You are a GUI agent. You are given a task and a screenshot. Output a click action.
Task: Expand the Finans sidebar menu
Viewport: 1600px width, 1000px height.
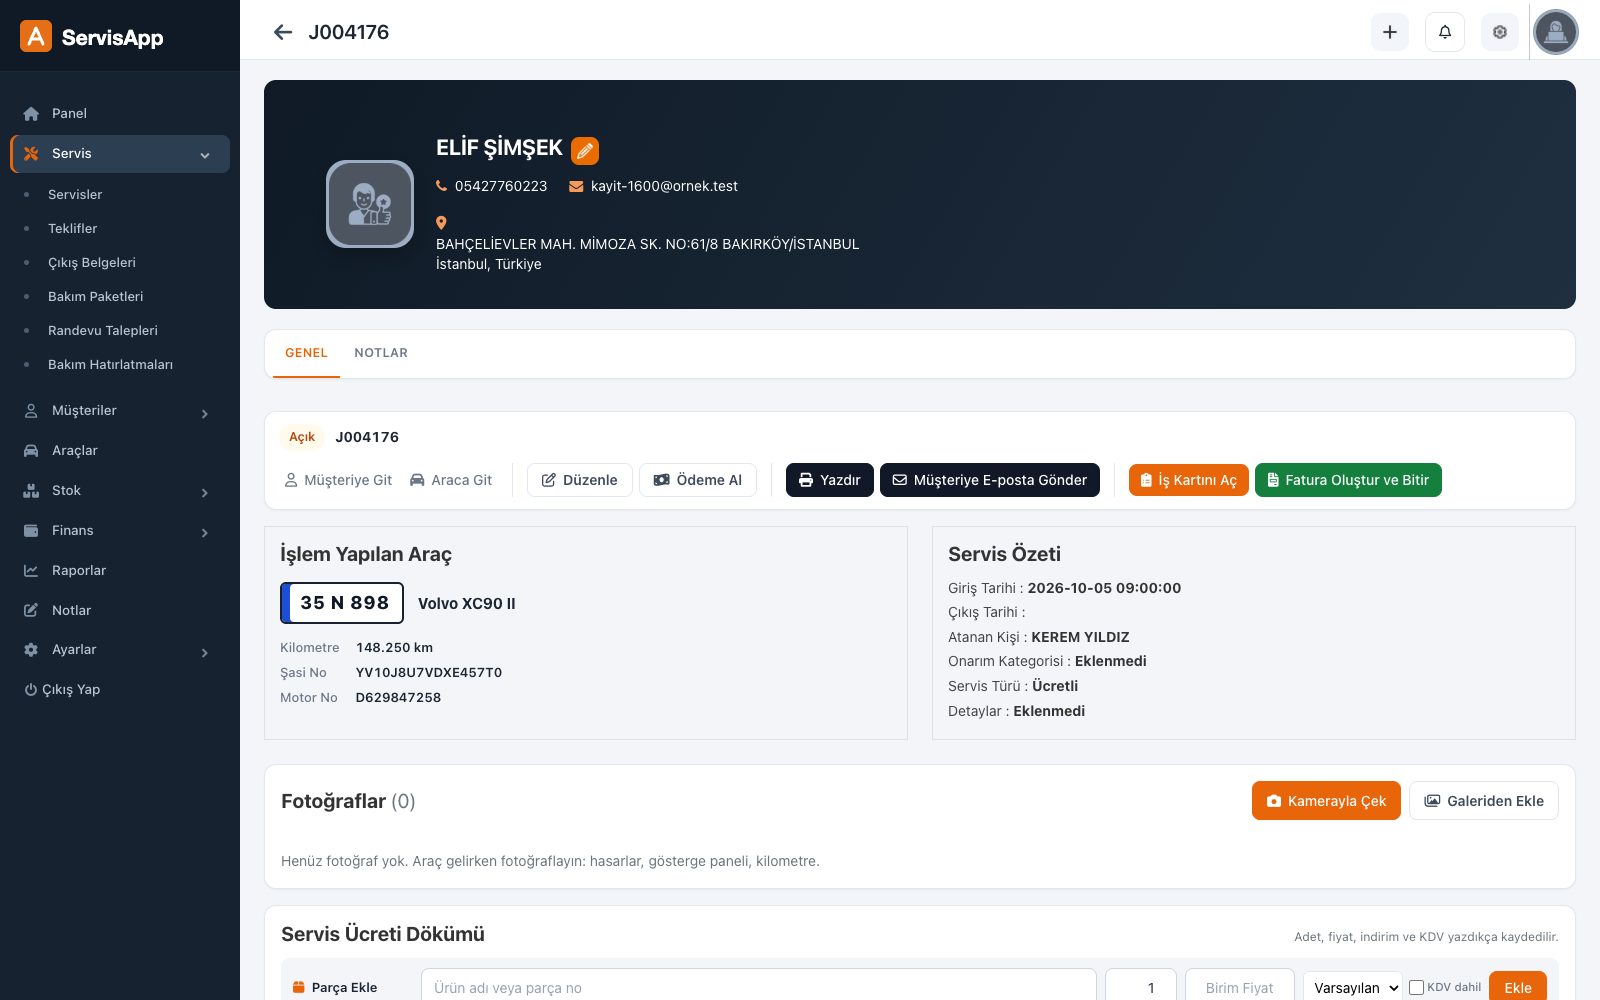120,531
